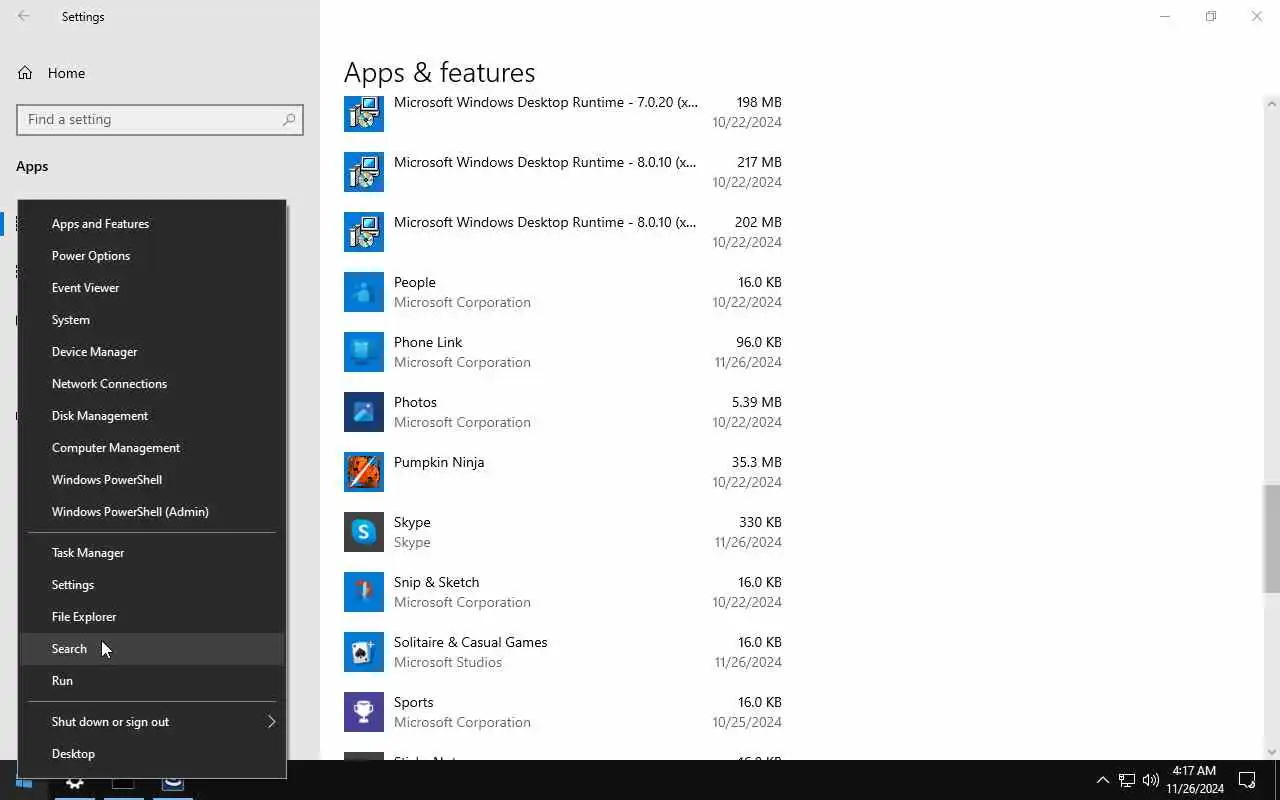Click icon of 202 MB Desktop Runtime 8.0.10
Image resolution: width=1280 pixels, height=800 pixels.
(364, 232)
